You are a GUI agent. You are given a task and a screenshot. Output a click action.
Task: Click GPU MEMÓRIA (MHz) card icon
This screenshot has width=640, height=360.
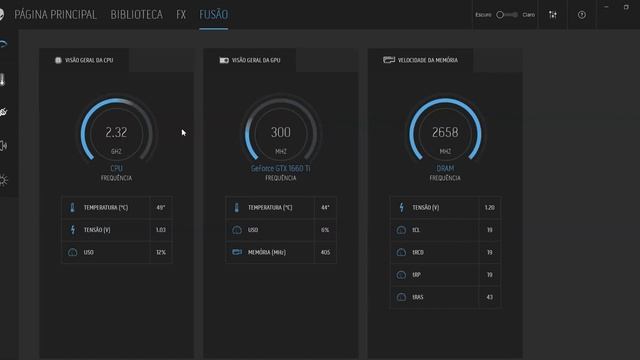pos(237,252)
